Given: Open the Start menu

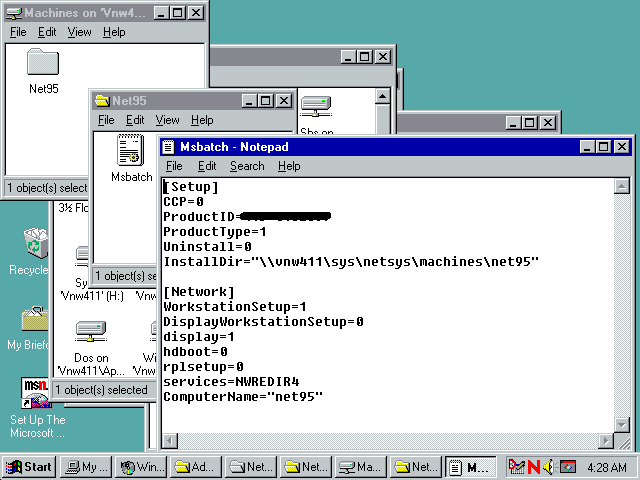Looking at the screenshot, I should (29, 467).
